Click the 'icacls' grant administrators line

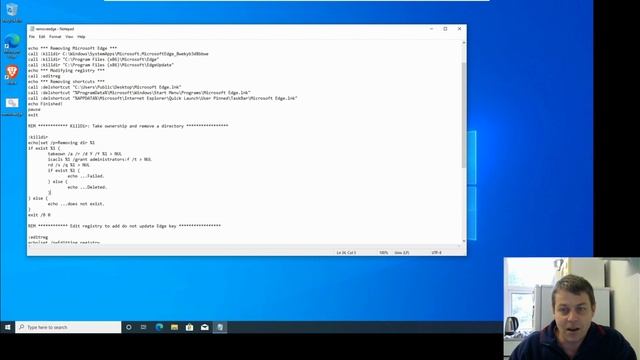tap(100, 159)
